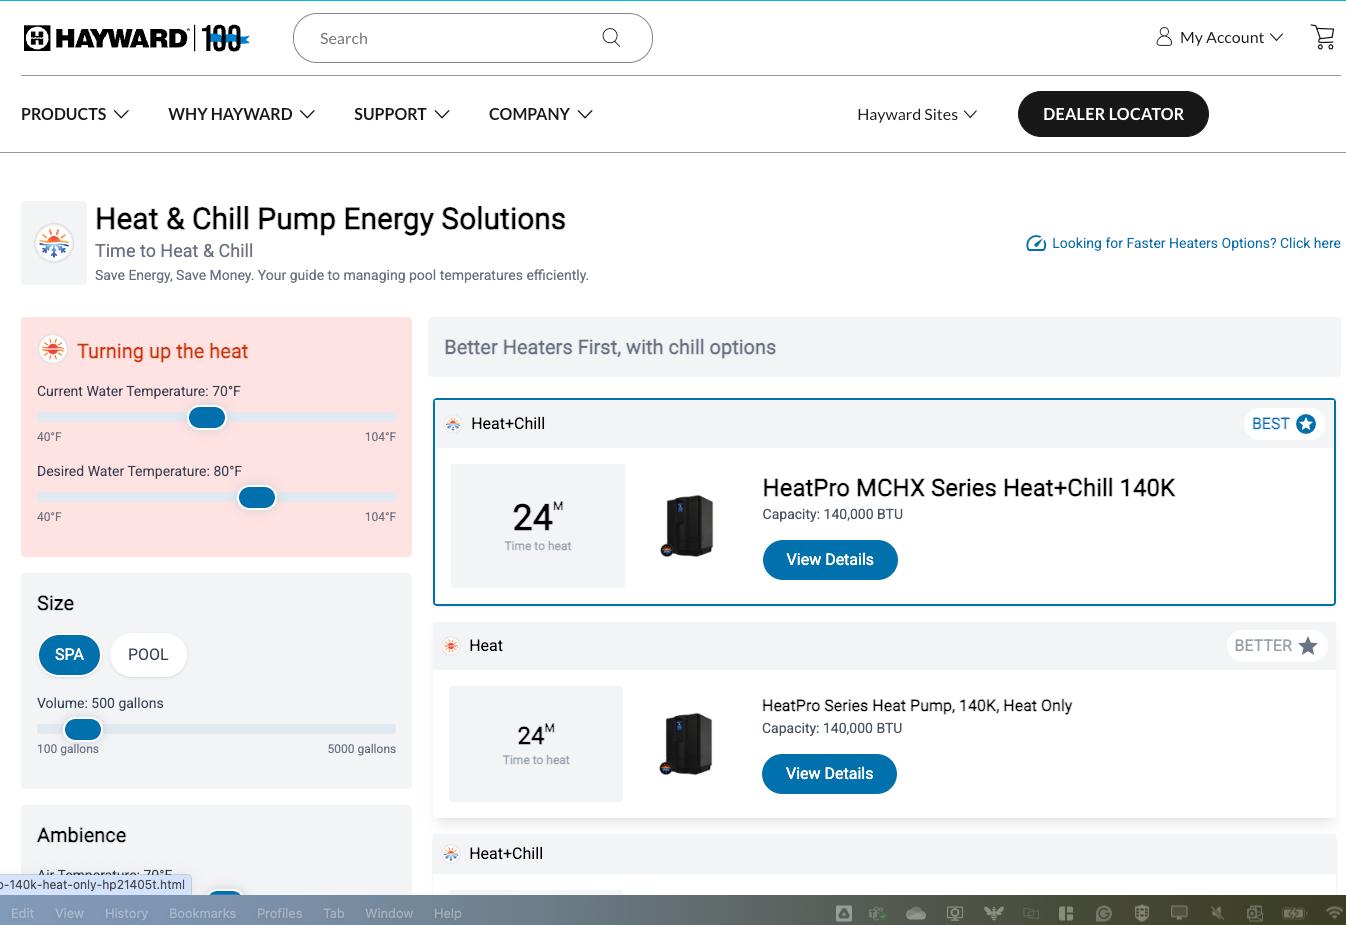This screenshot has width=1346, height=925.
Task: Click the DEALER LOCATOR button
Action: point(1113,114)
